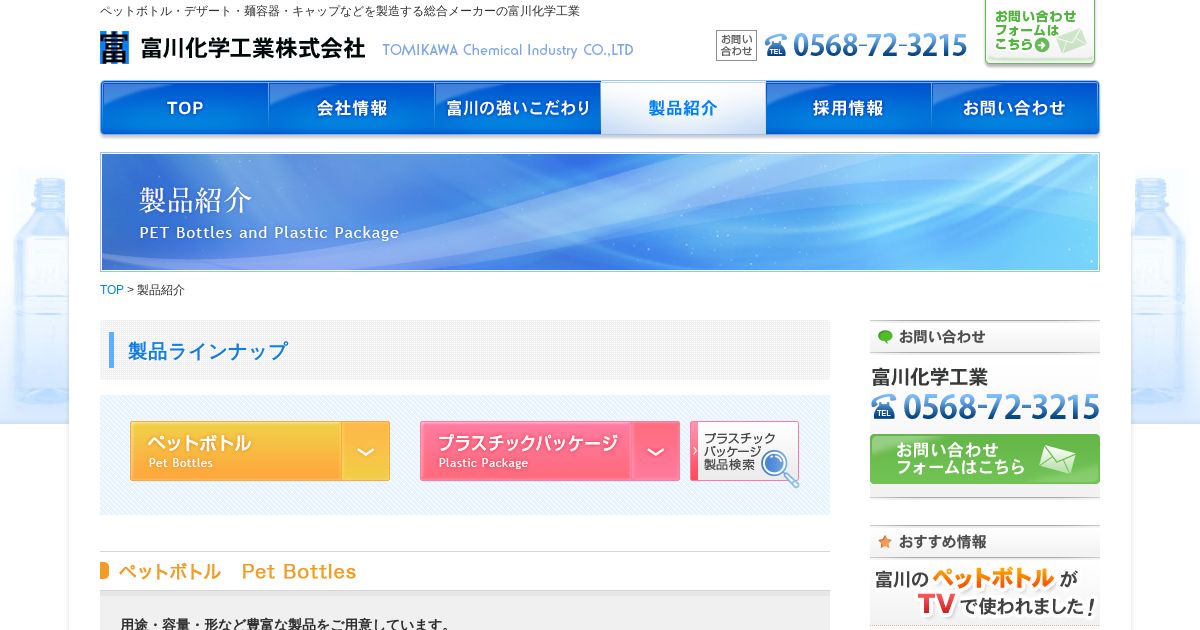
Task: Click the envelope icon on the sidebar contact button
Action: 1058,459
